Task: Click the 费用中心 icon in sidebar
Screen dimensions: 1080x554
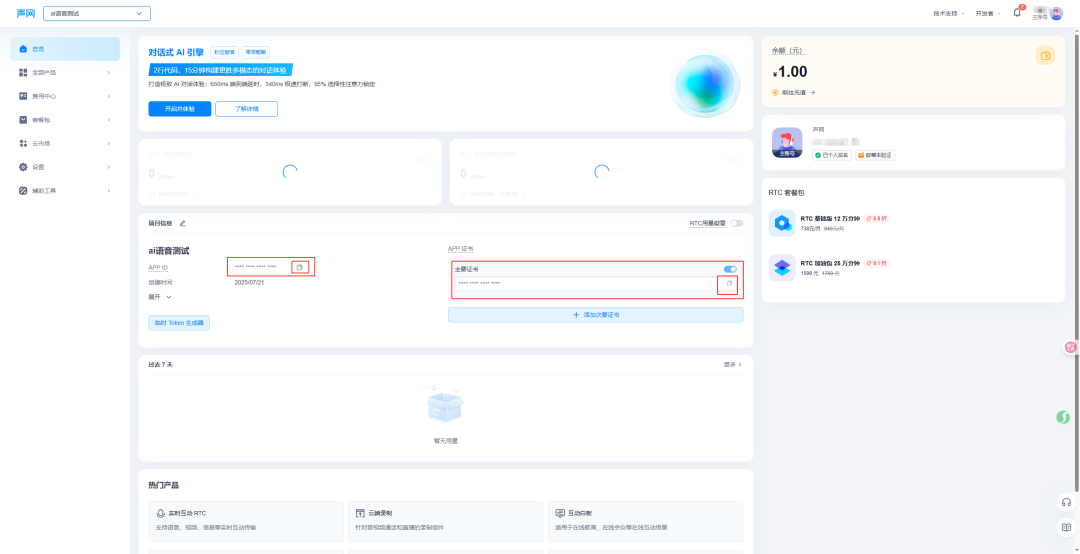Action: (23, 96)
